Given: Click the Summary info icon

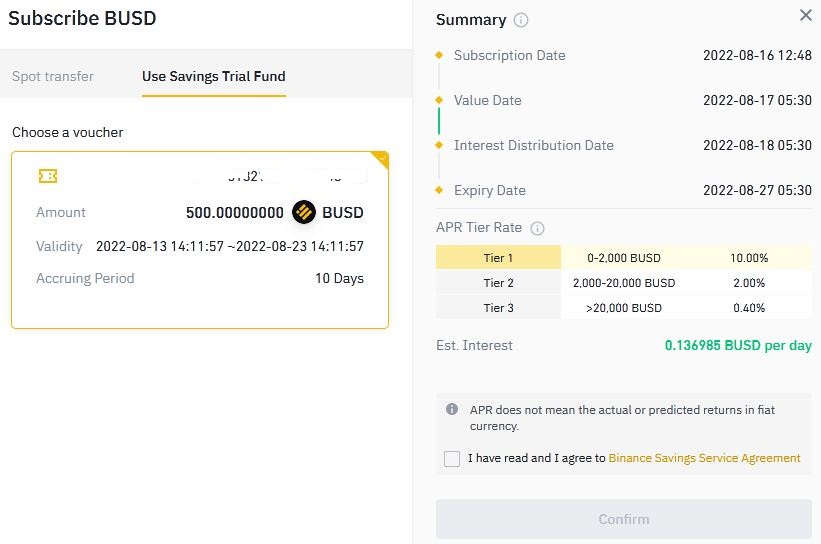Looking at the screenshot, I should (x=520, y=20).
